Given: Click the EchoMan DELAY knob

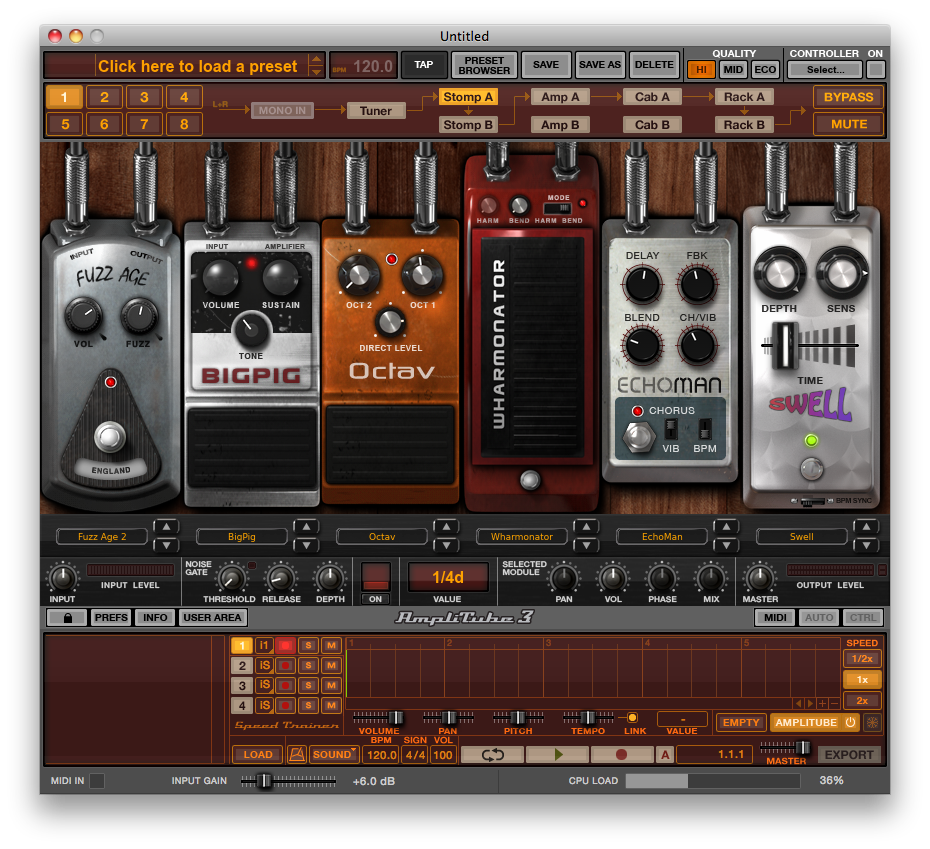Looking at the screenshot, I should [x=642, y=284].
